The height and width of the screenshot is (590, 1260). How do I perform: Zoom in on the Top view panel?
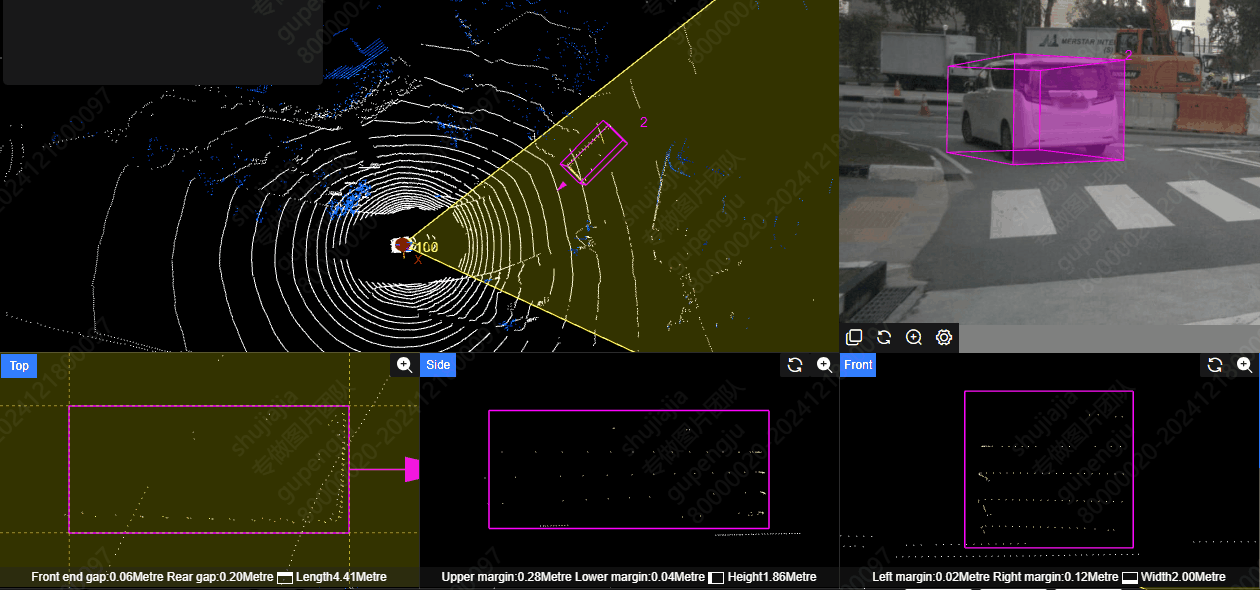click(x=405, y=365)
